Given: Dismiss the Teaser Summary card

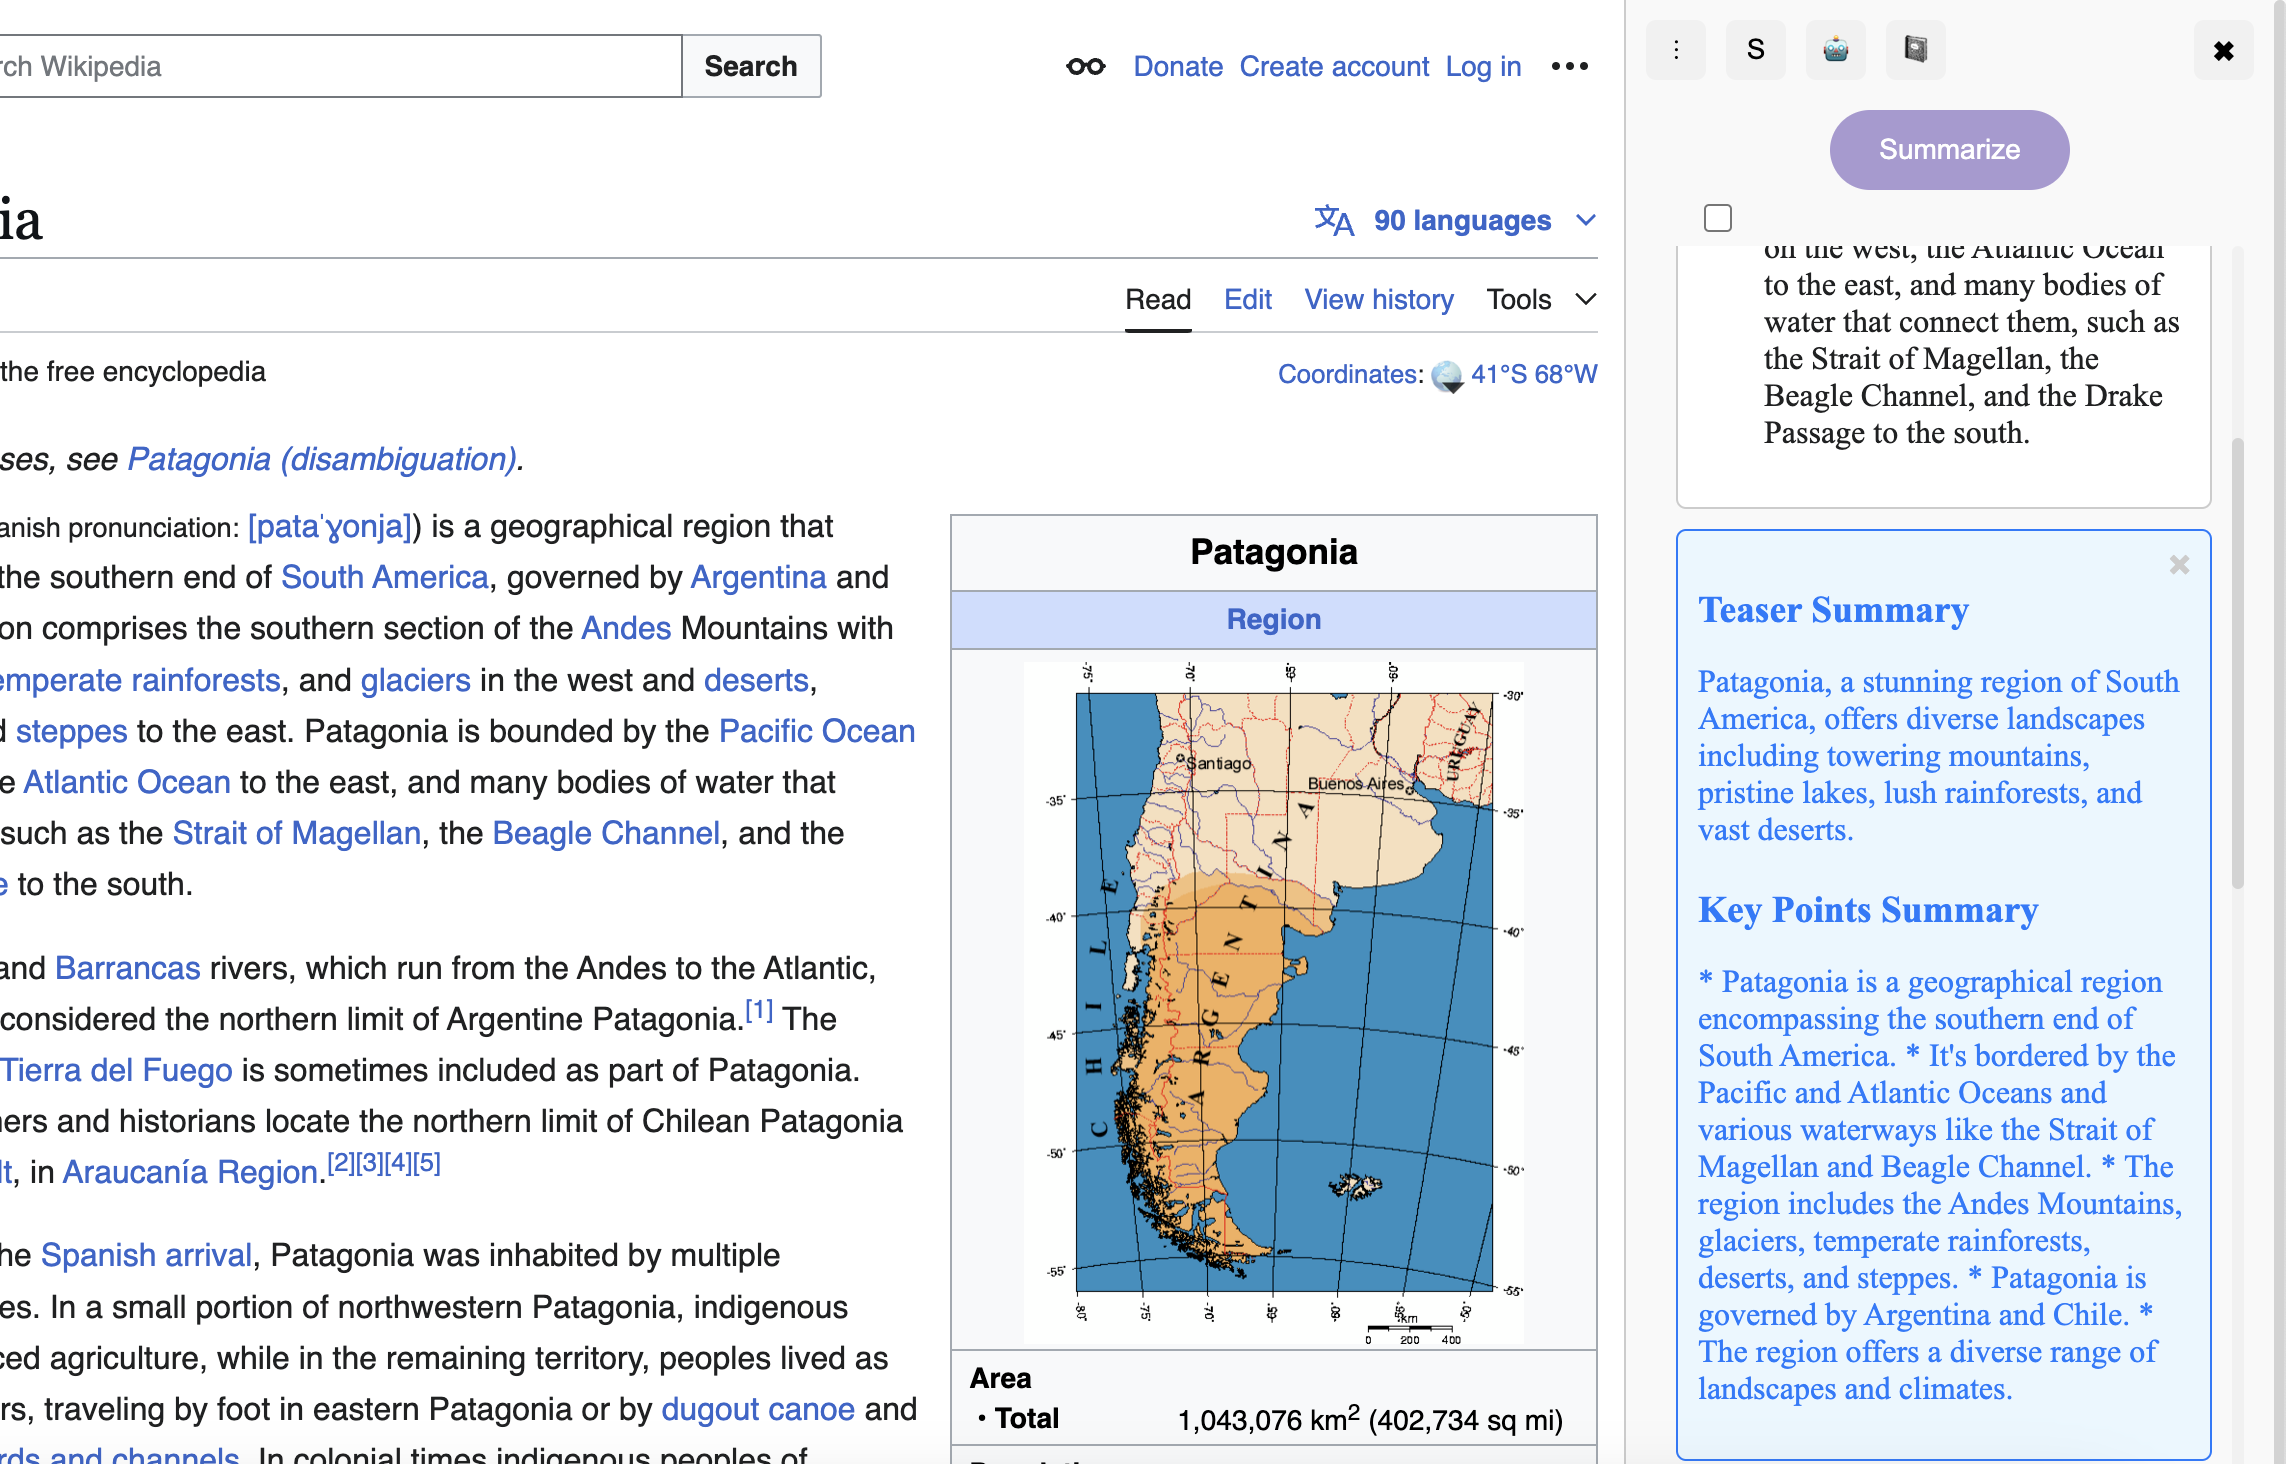Looking at the screenshot, I should pos(2179,565).
